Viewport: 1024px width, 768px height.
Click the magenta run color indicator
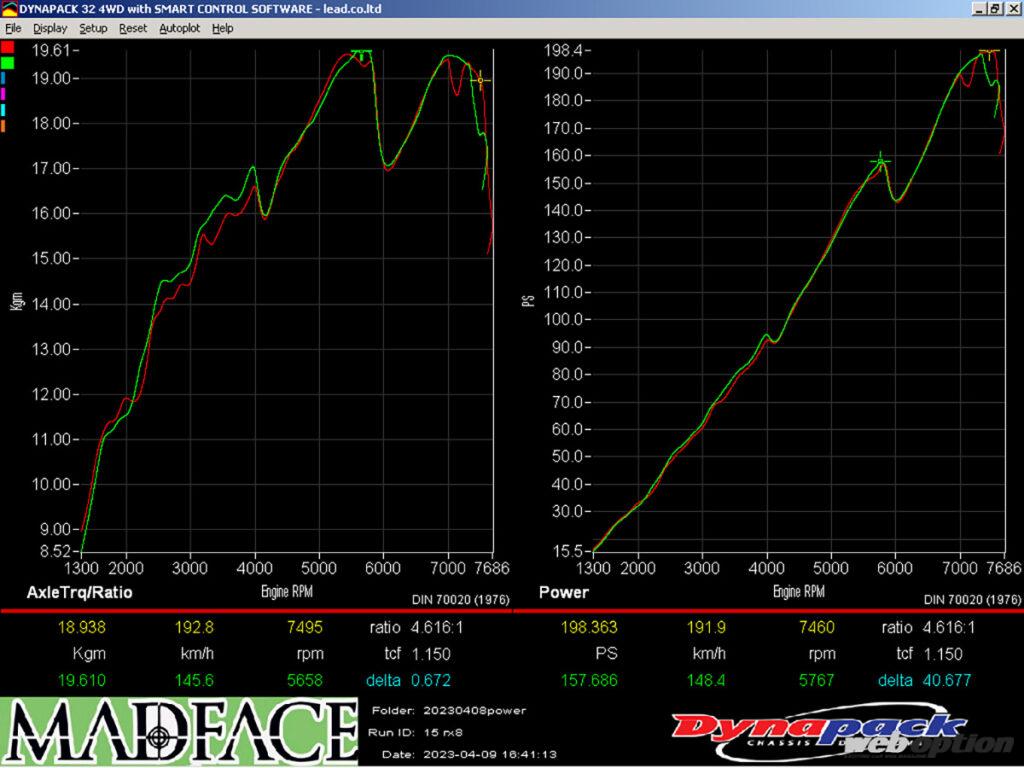(4, 93)
